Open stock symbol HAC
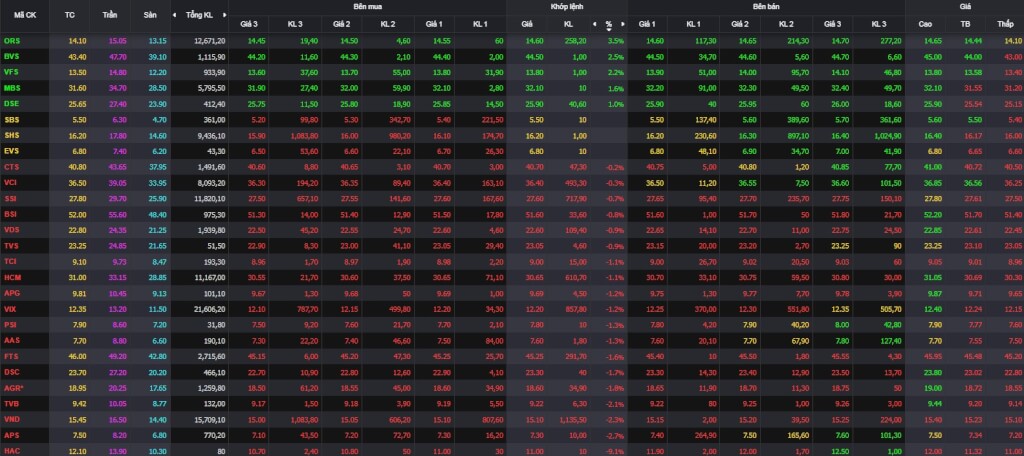The width and height of the screenshot is (1024, 456). 12,450
